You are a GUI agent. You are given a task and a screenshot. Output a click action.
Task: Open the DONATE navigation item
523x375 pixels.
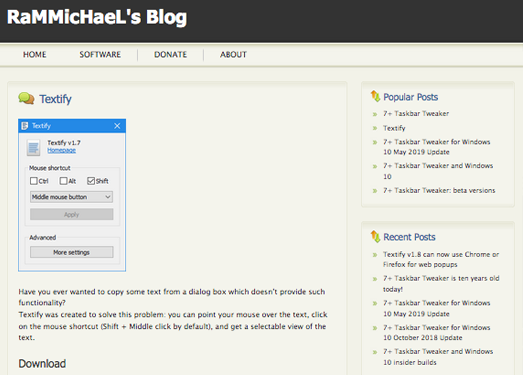170,54
